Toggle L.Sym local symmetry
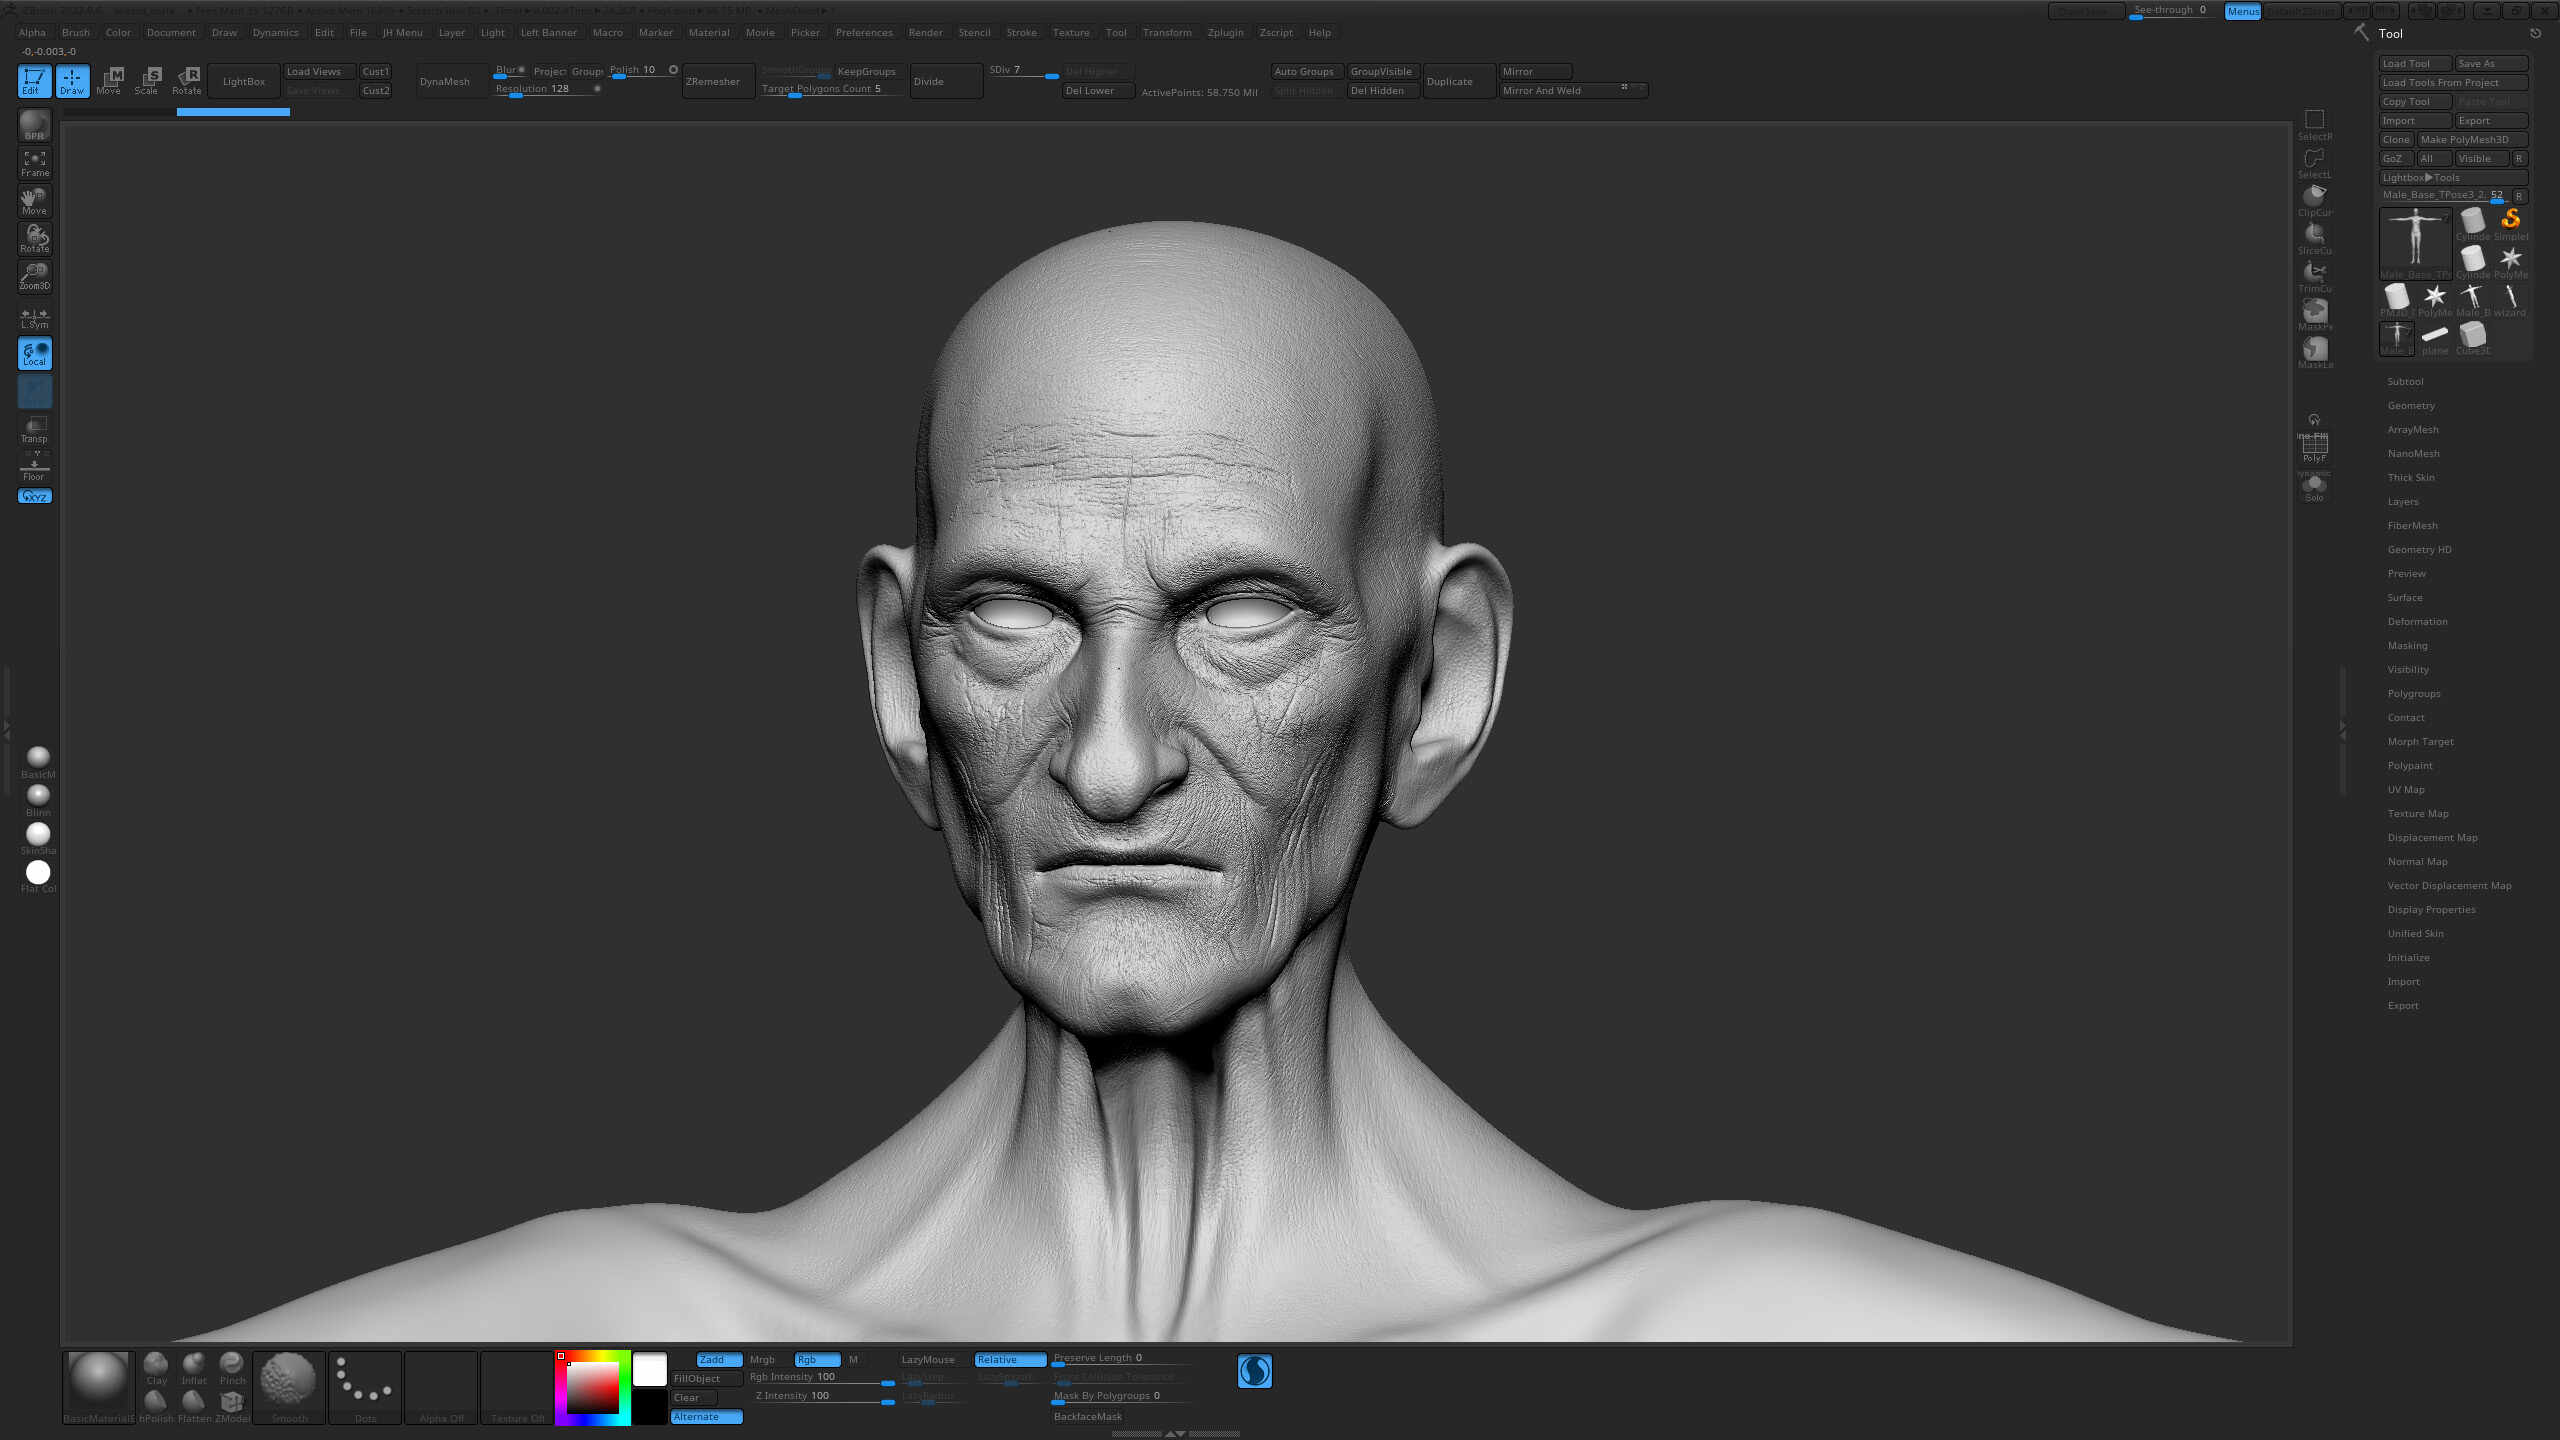 click(x=34, y=315)
